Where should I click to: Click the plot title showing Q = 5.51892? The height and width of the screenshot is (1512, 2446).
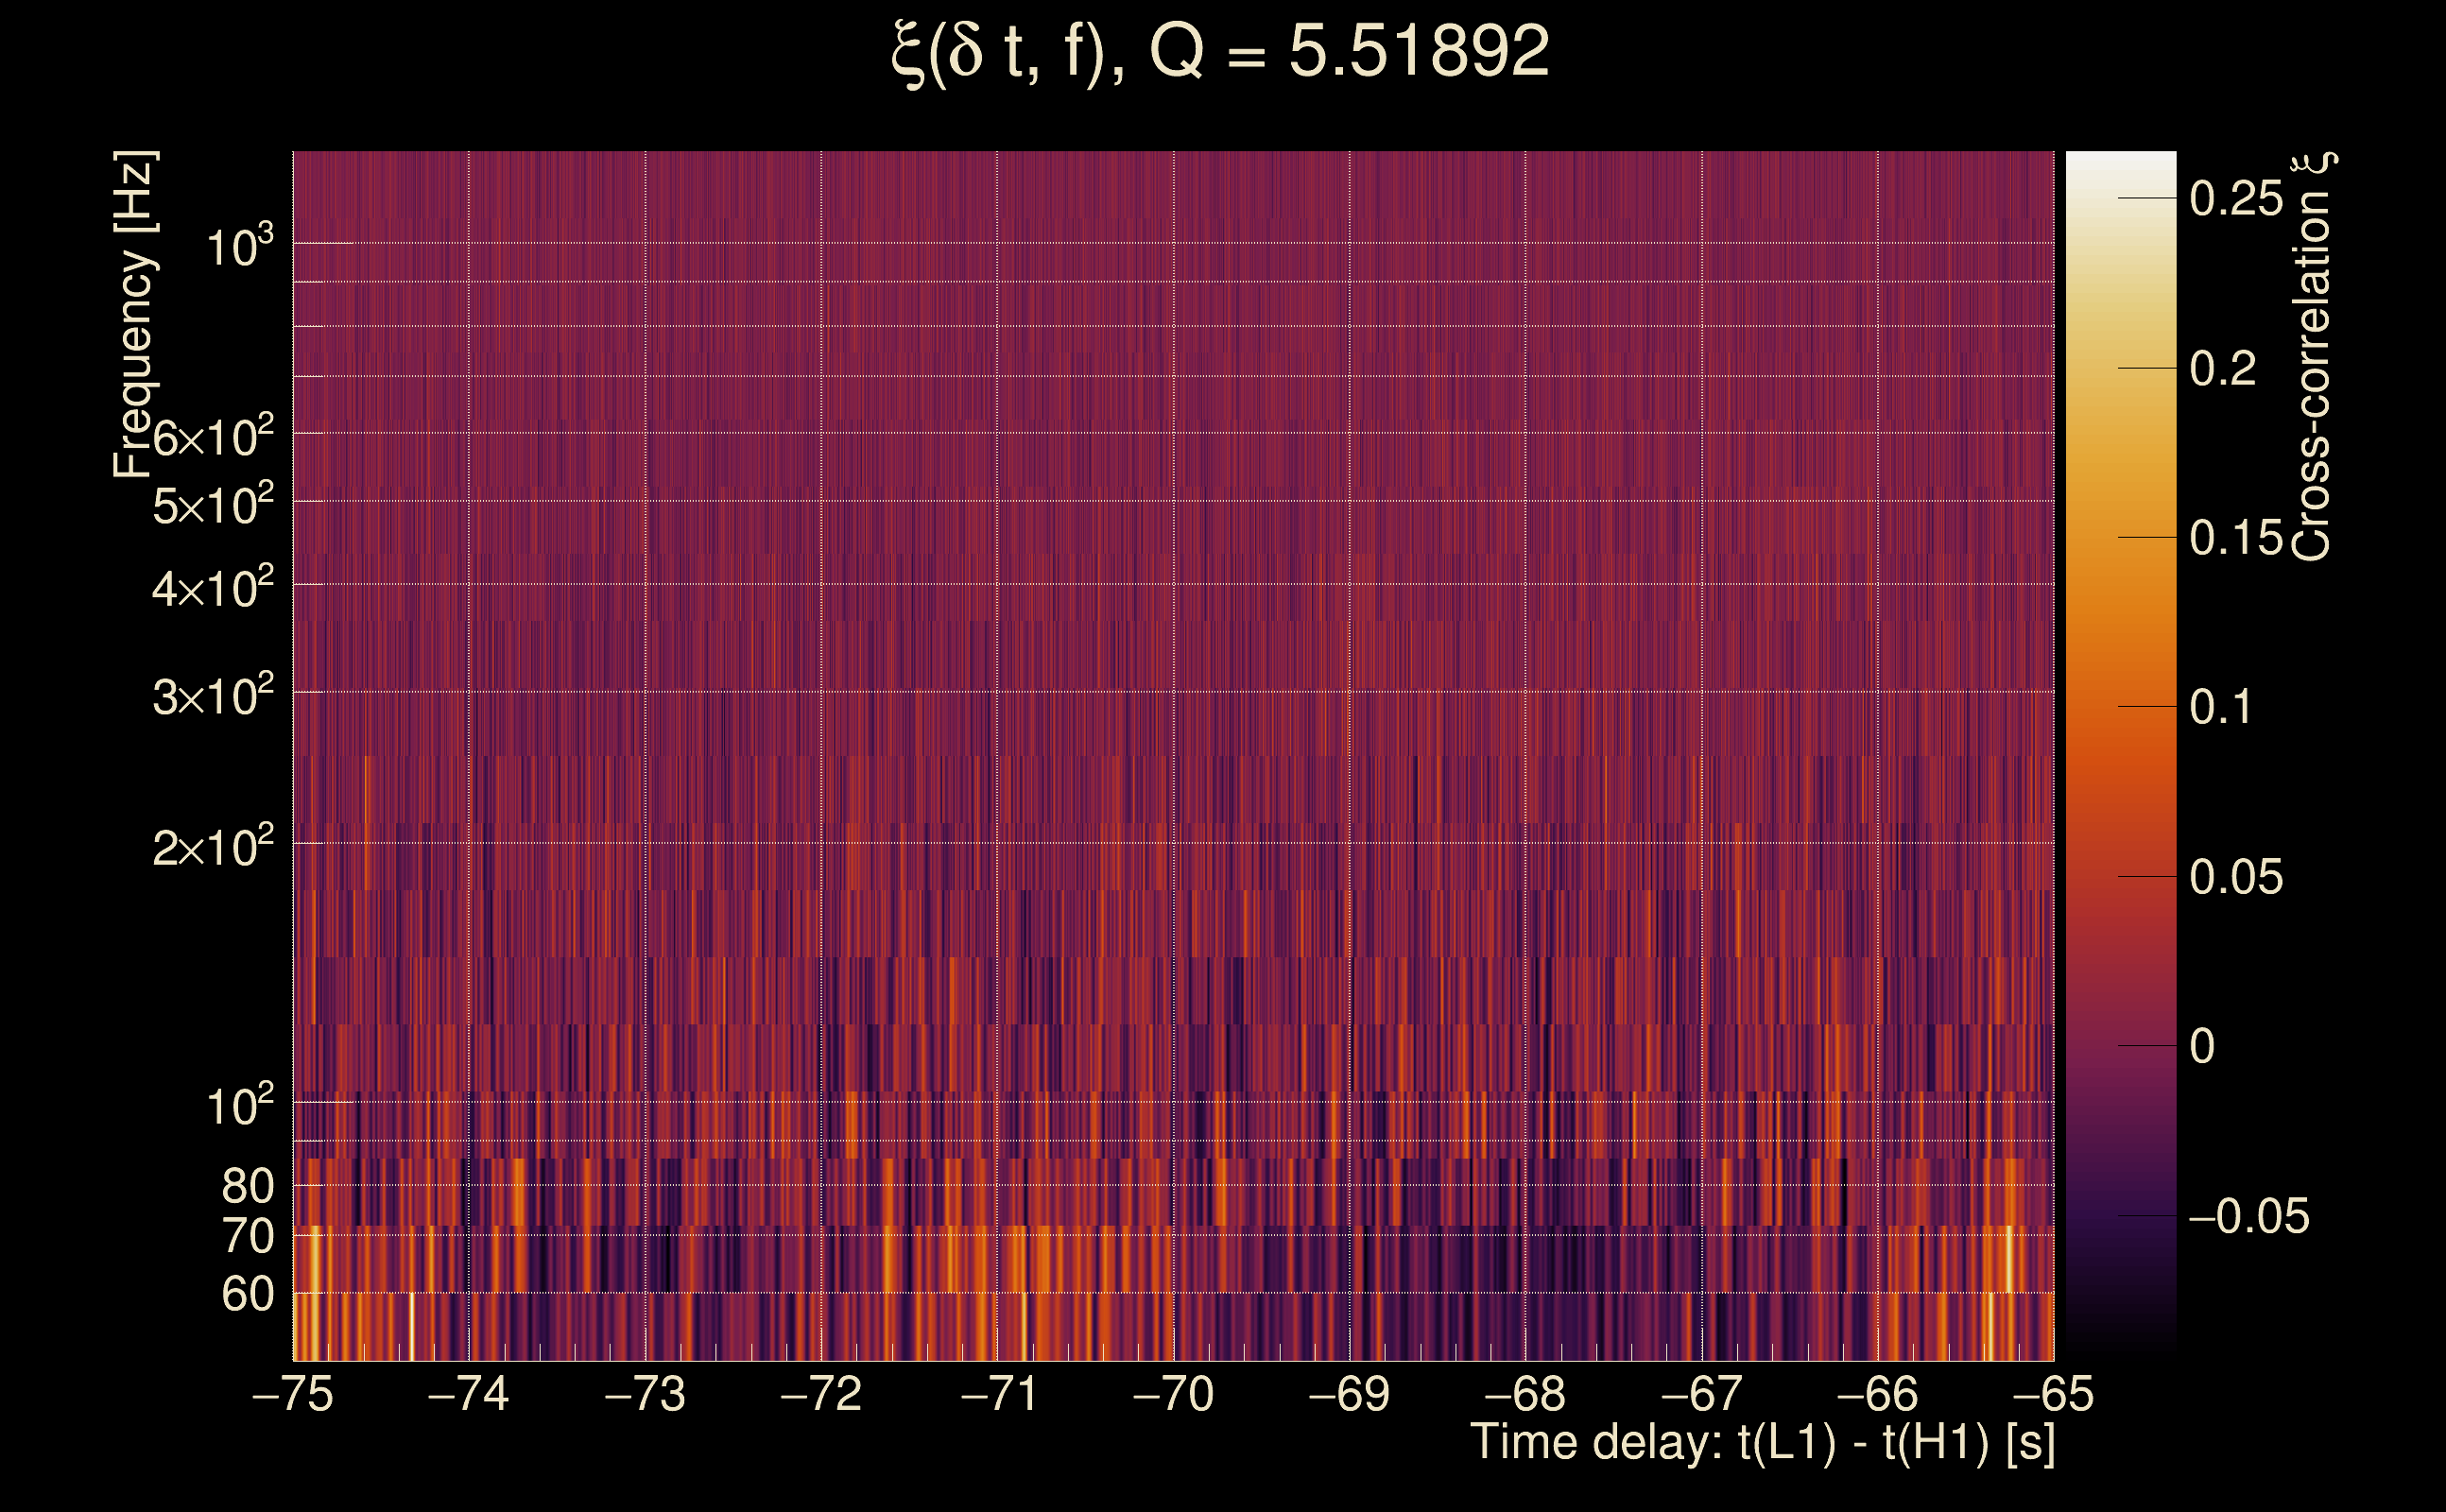point(1220,52)
